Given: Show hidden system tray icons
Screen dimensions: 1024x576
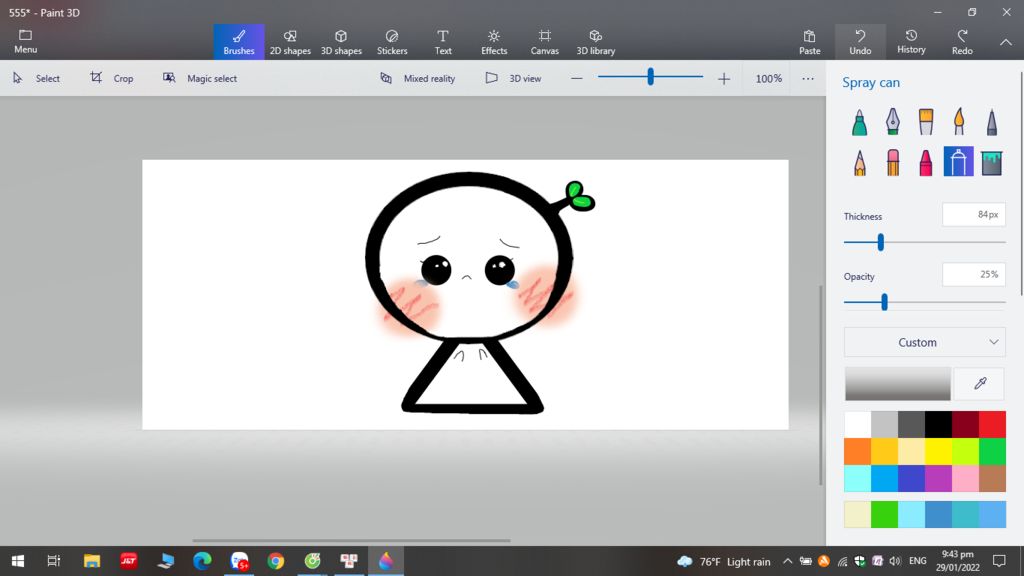Looking at the screenshot, I should point(787,562).
